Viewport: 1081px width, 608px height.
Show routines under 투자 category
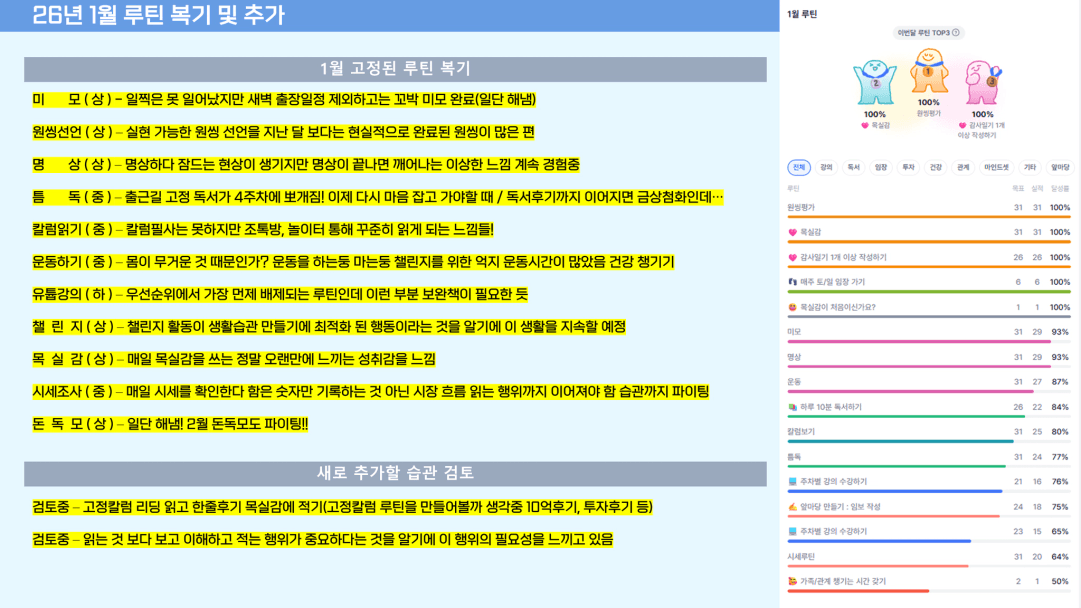(908, 168)
